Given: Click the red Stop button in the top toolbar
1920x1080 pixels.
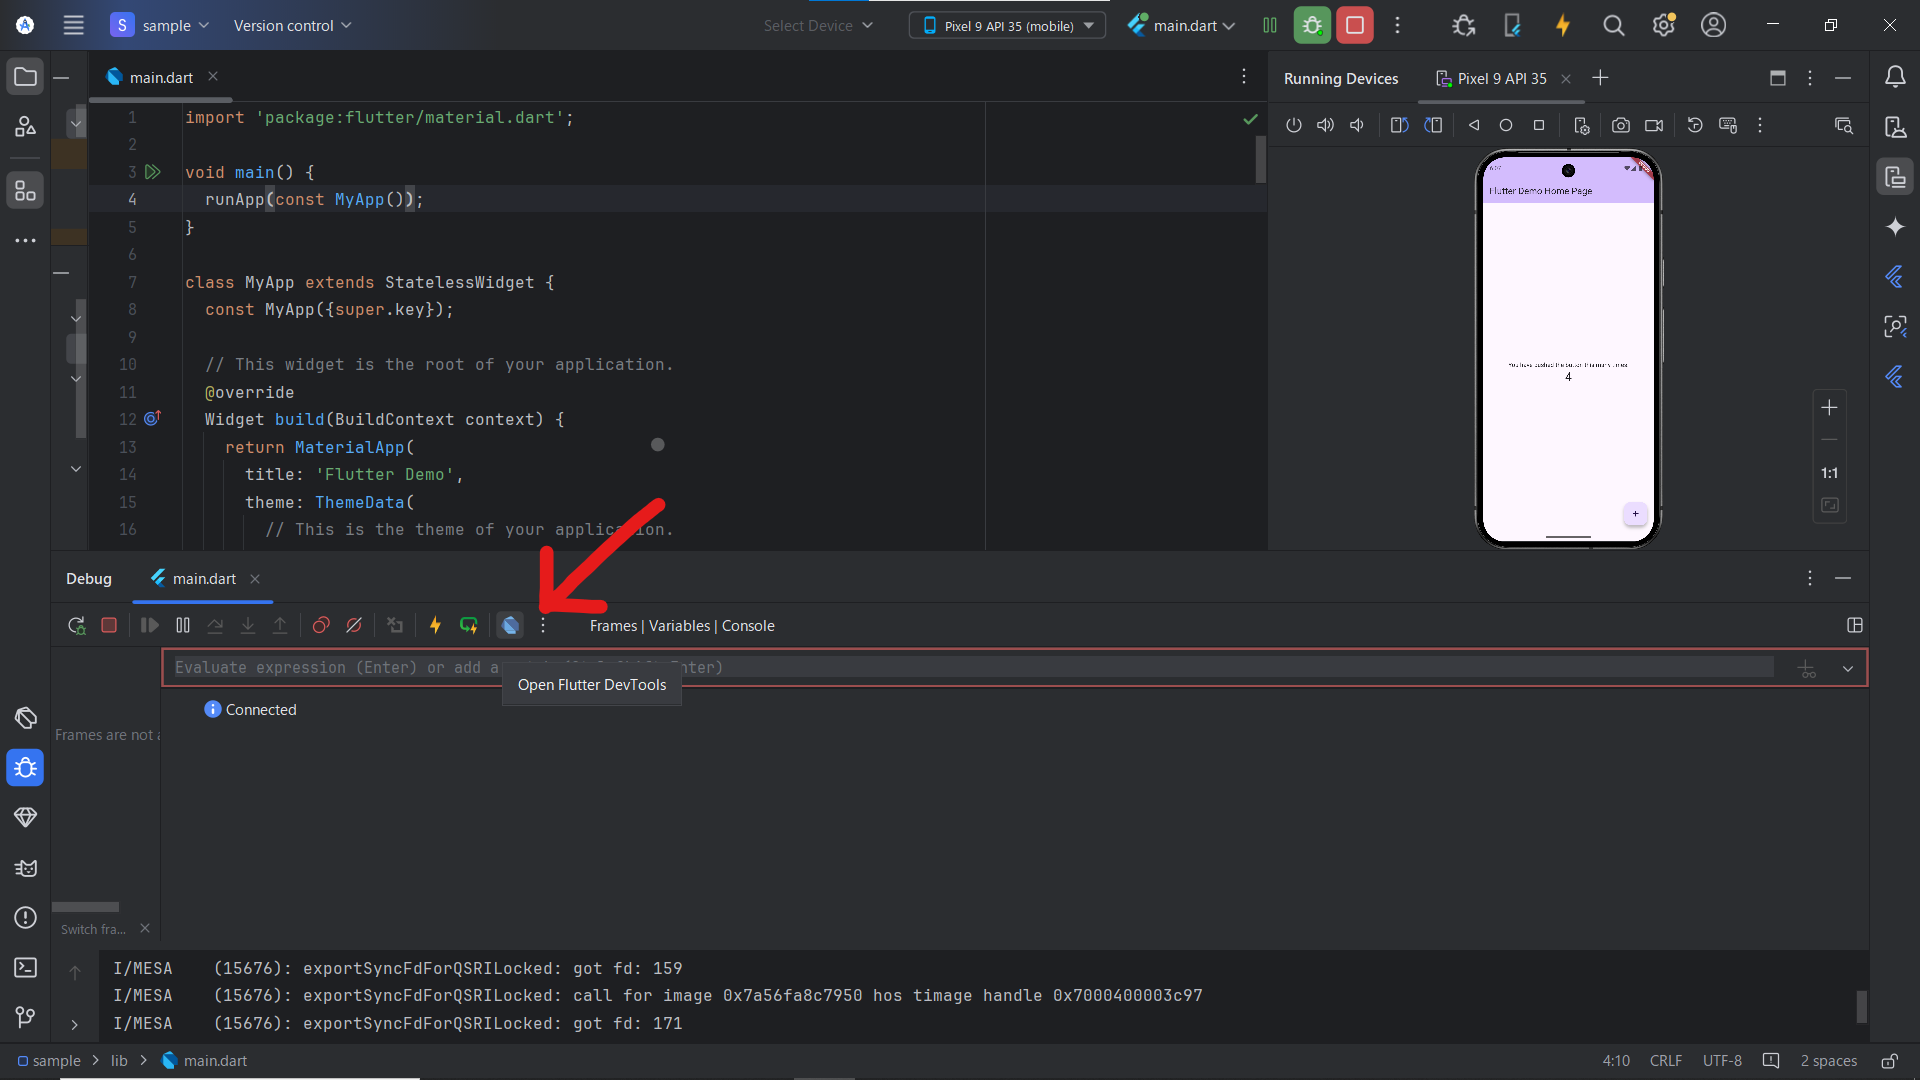Looking at the screenshot, I should pyautogui.click(x=1355, y=26).
